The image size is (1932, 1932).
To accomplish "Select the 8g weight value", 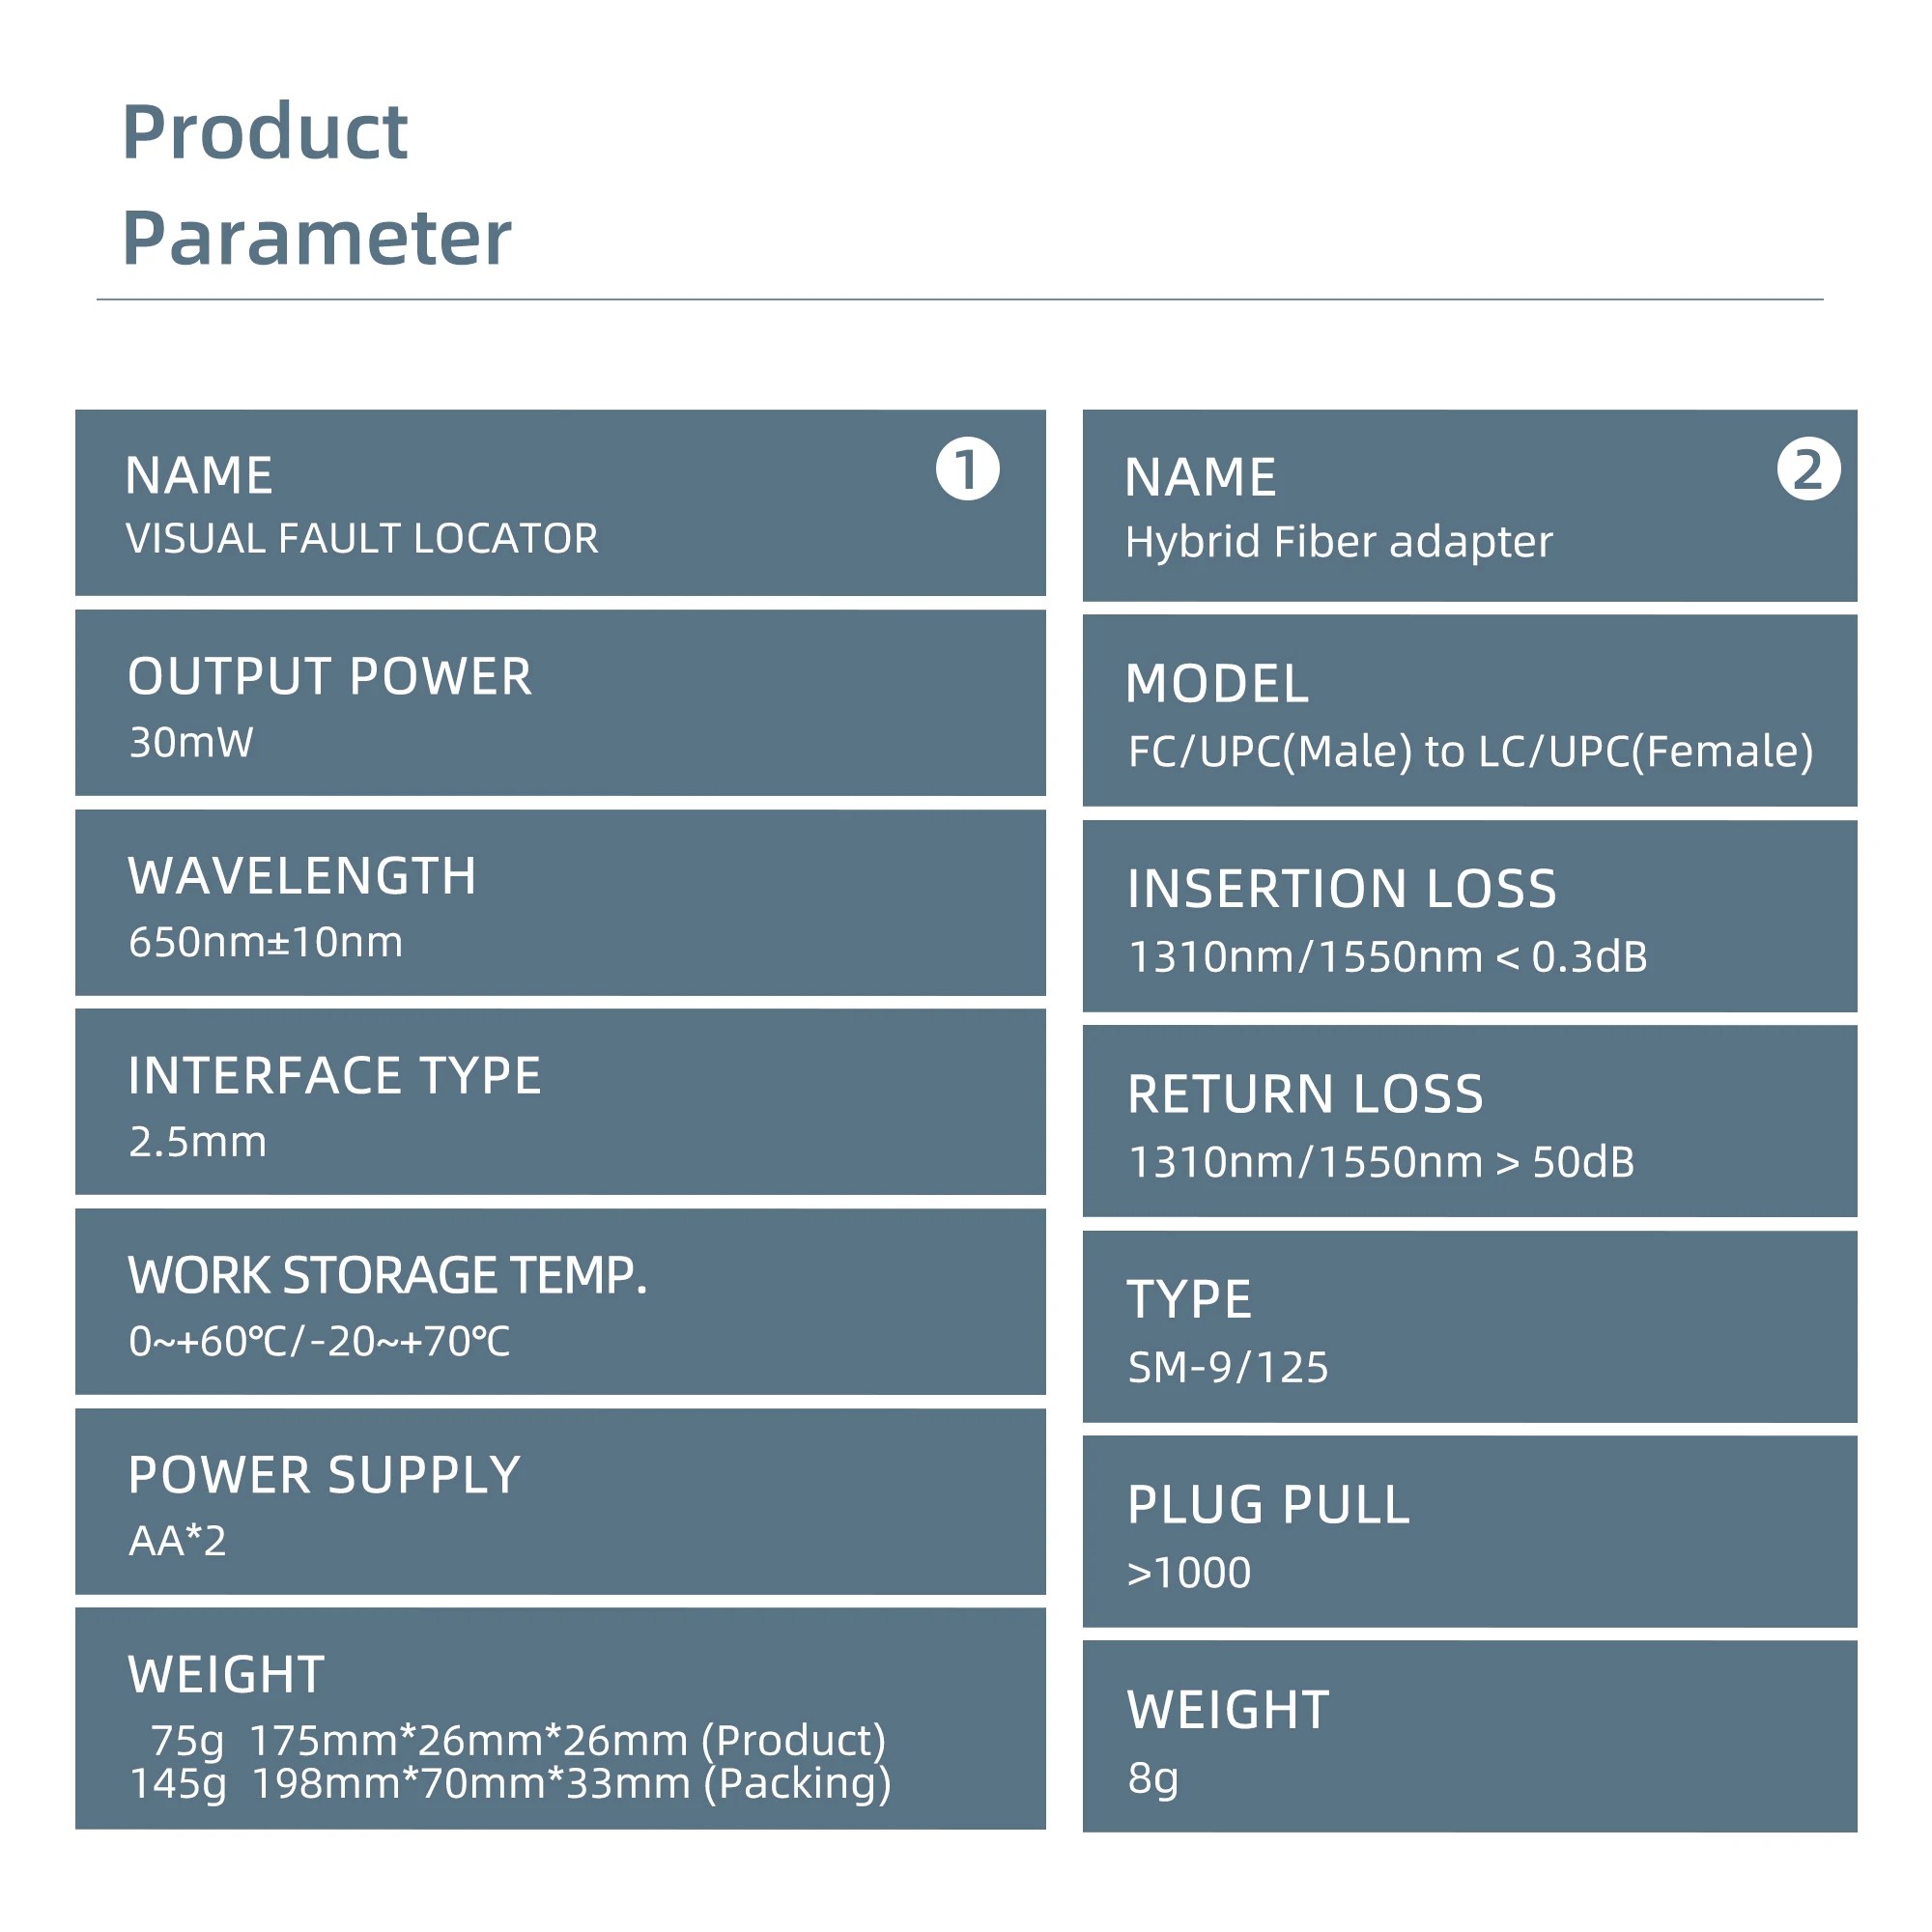I will point(1153,1779).
